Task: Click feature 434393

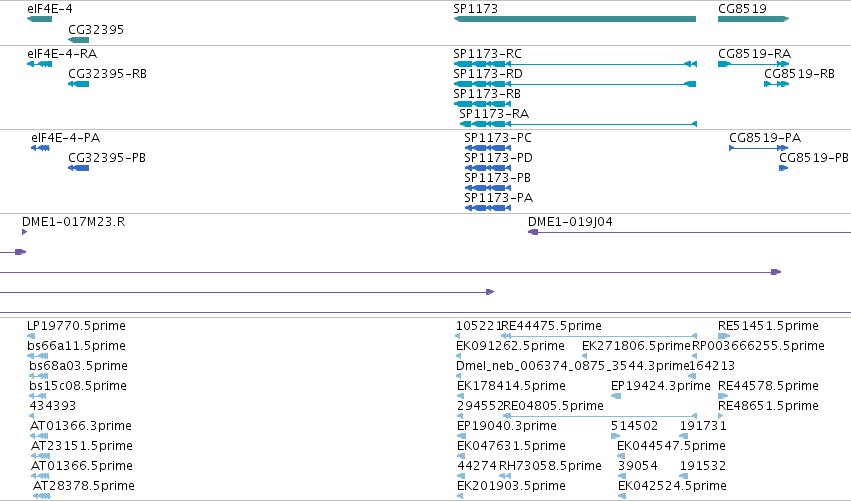Action: tap(33, 416)
